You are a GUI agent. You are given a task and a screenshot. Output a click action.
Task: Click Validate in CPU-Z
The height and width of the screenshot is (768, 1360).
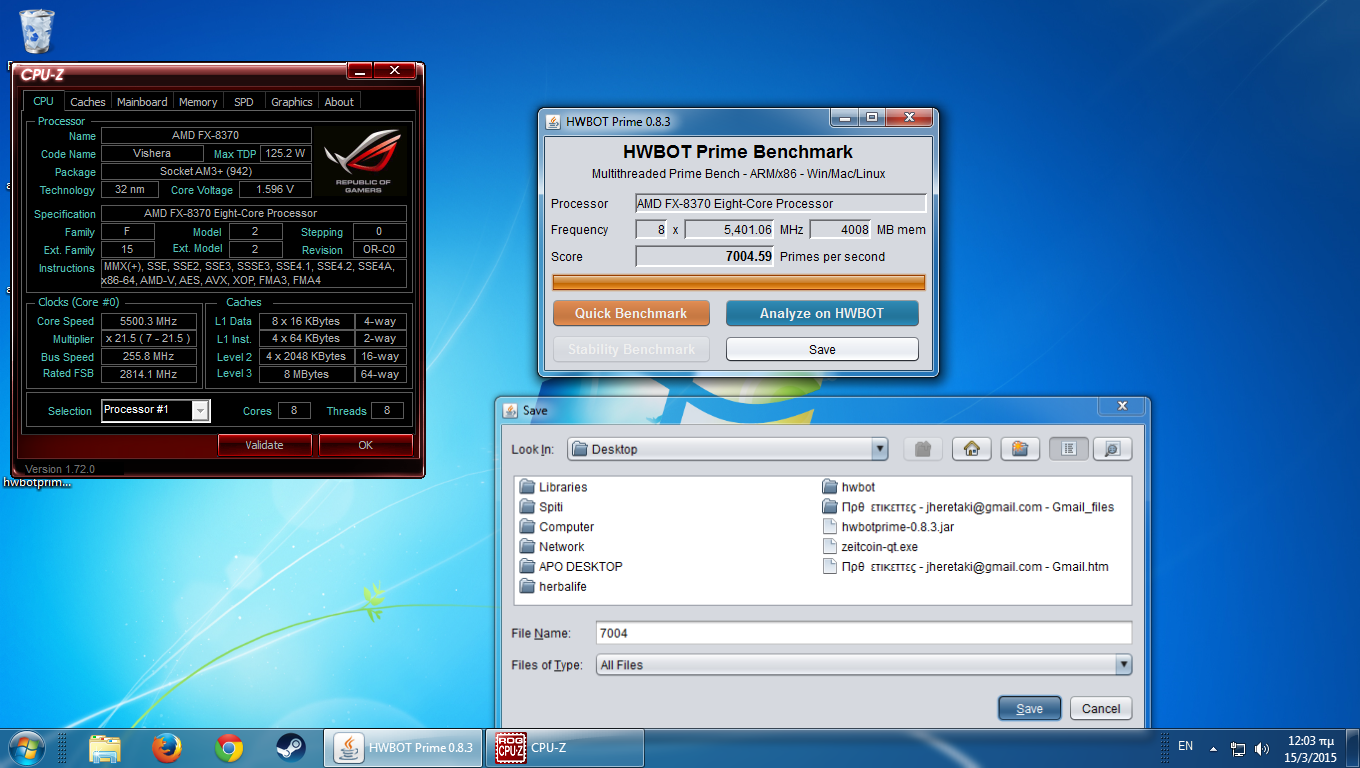tap(265, 445)
